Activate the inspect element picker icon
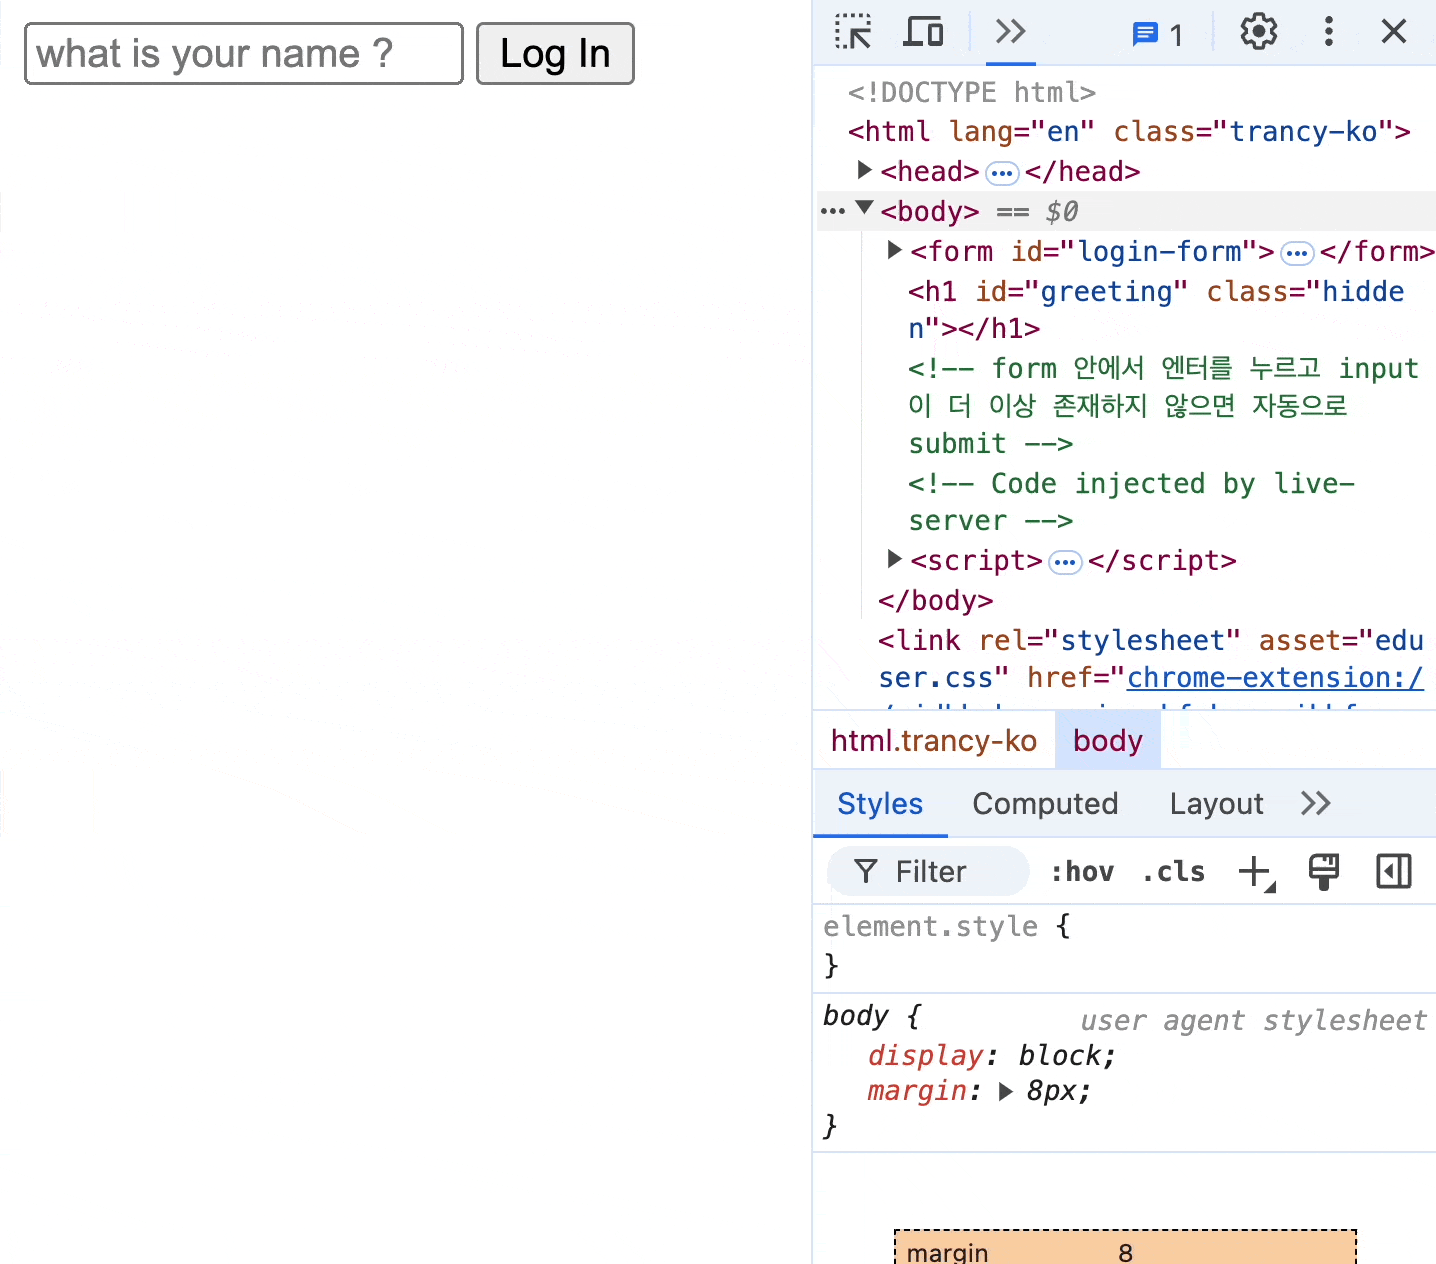Screen dimensions: 1436x1264 (x=853, y=32)
